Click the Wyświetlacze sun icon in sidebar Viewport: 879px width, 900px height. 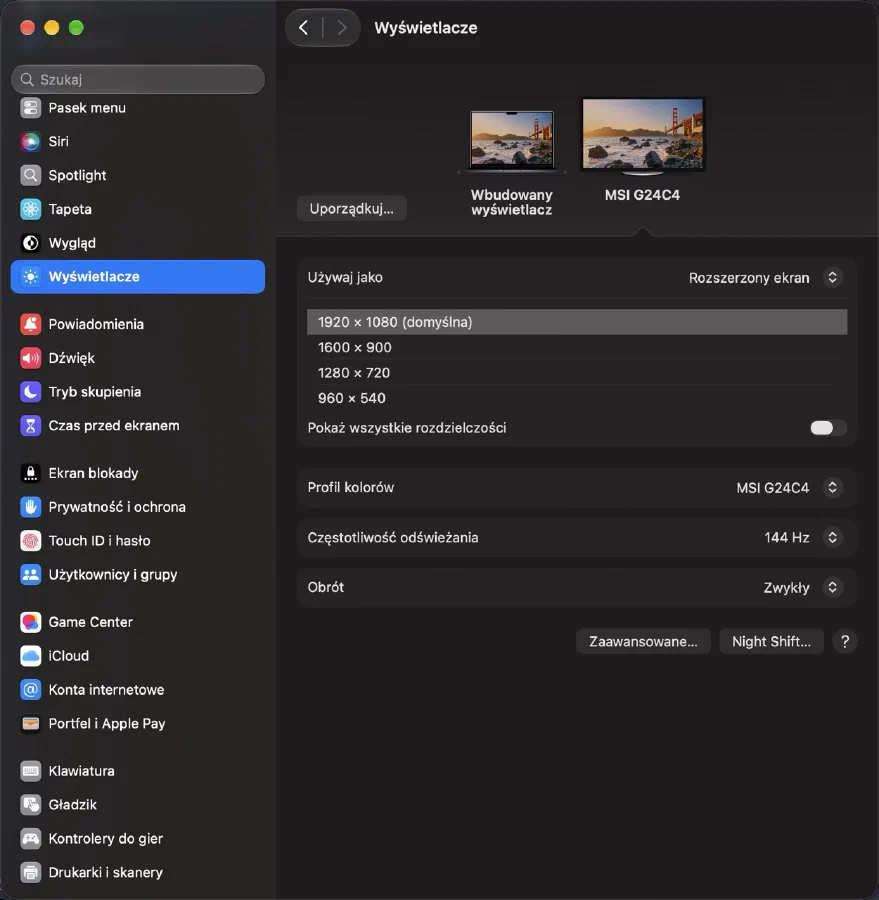[x=30, y=277]
